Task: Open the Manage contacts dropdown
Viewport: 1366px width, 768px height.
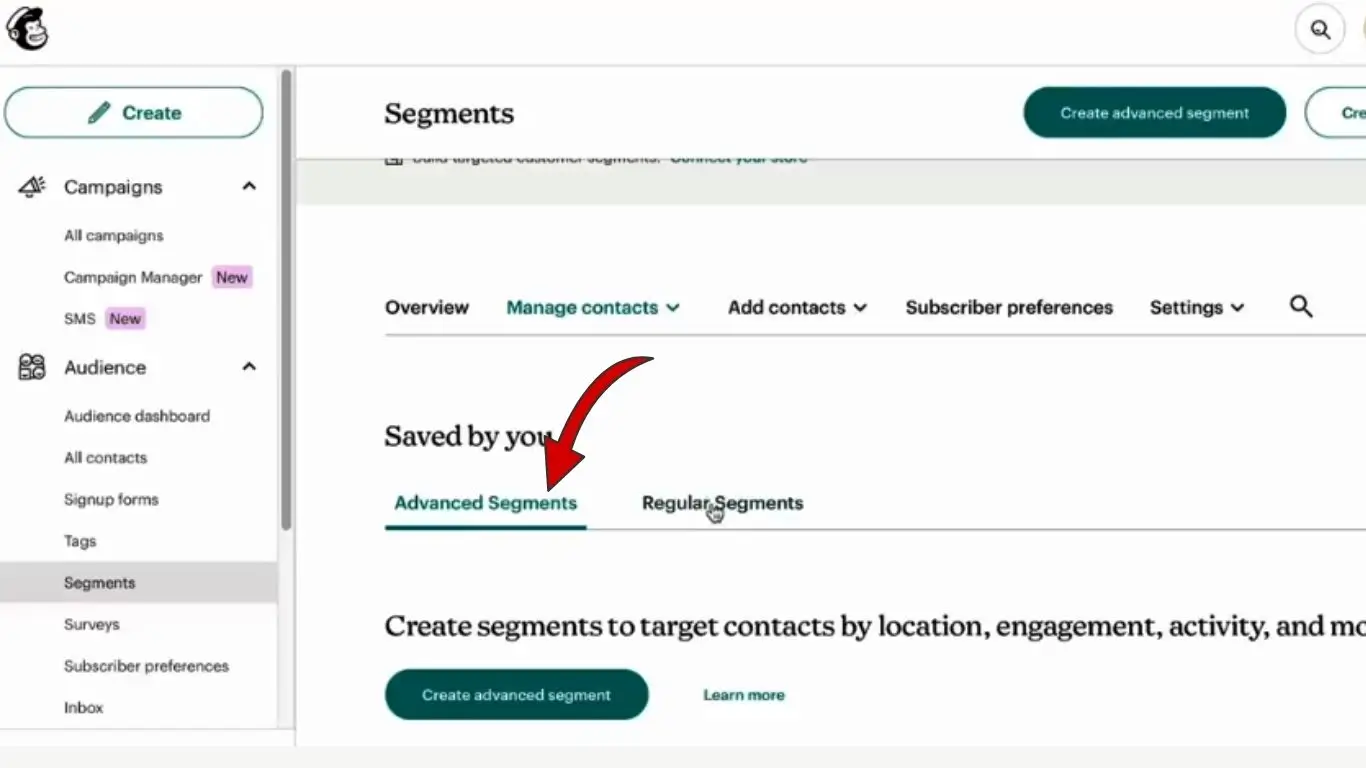Action: coord(592,308)
